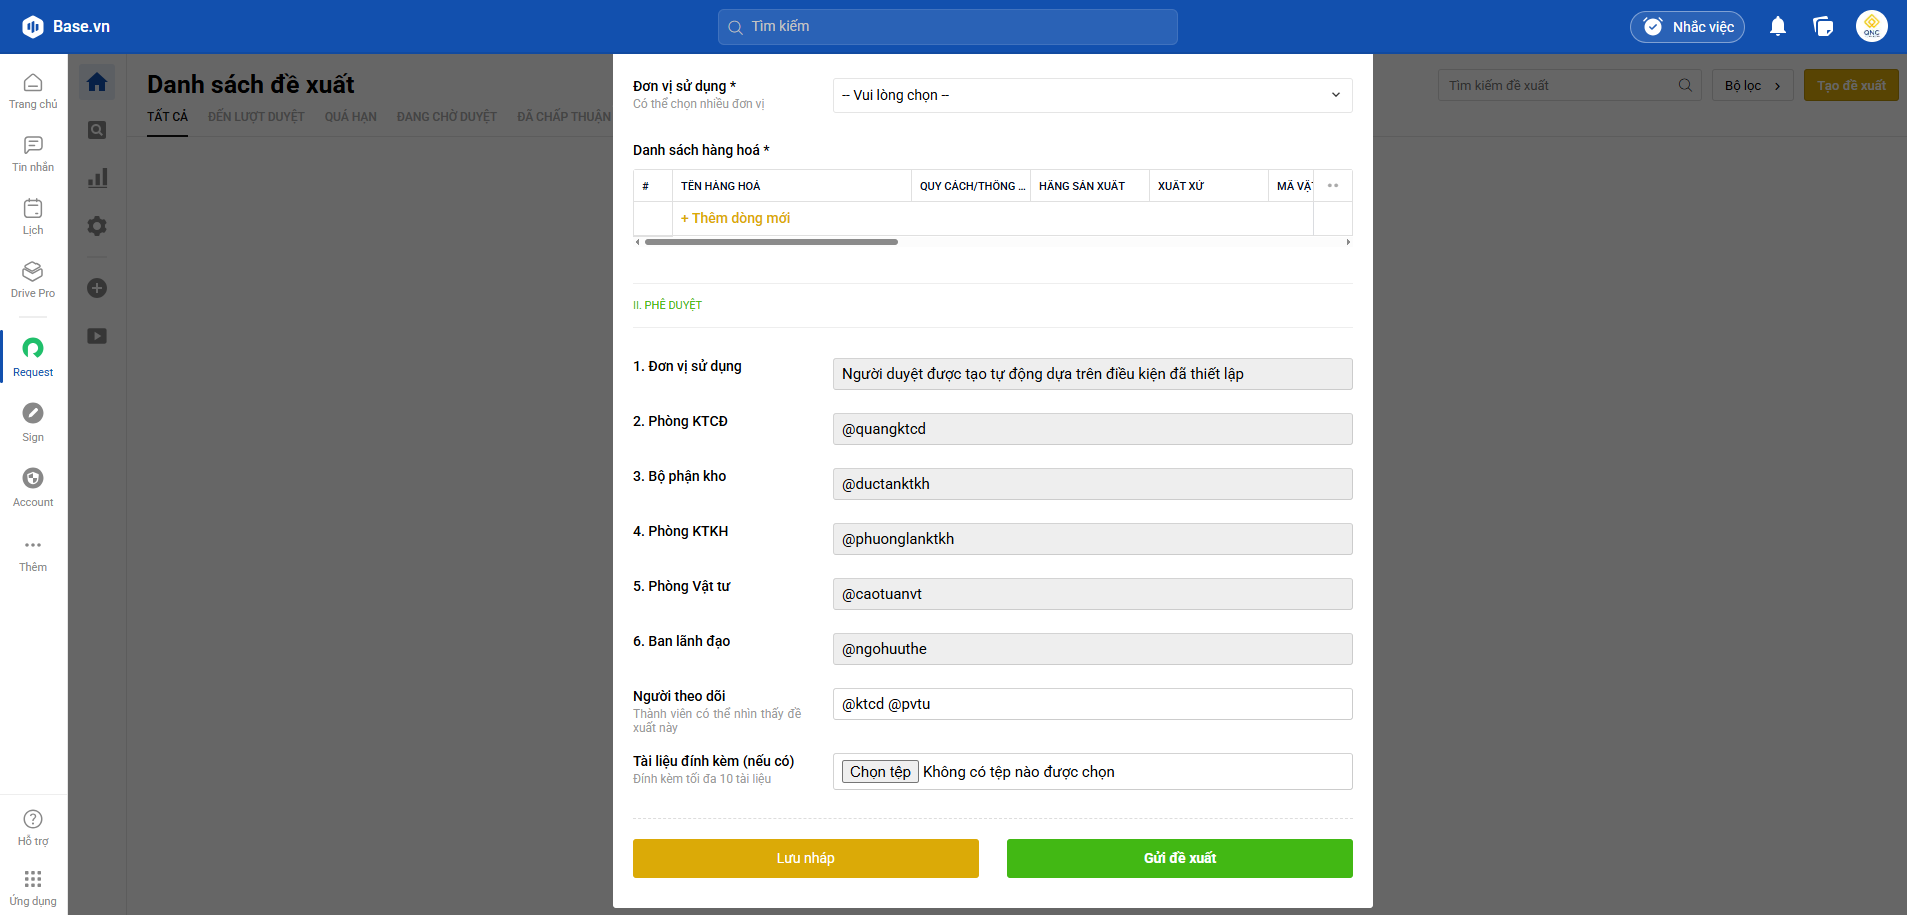Viewport: 1907px width, 915px height.
Task: Open Ứng dụng apps grid icon
Action: tap(33, 886)
